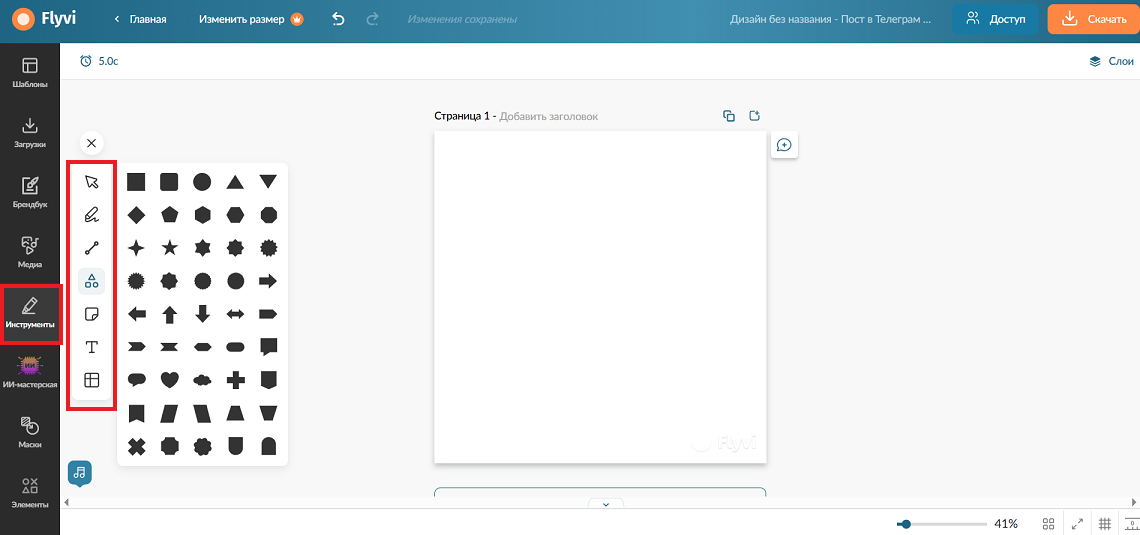Screen dimensions: 1140x535
Task: Toggle fullscreen mode icon
Action: (1077, 523)
